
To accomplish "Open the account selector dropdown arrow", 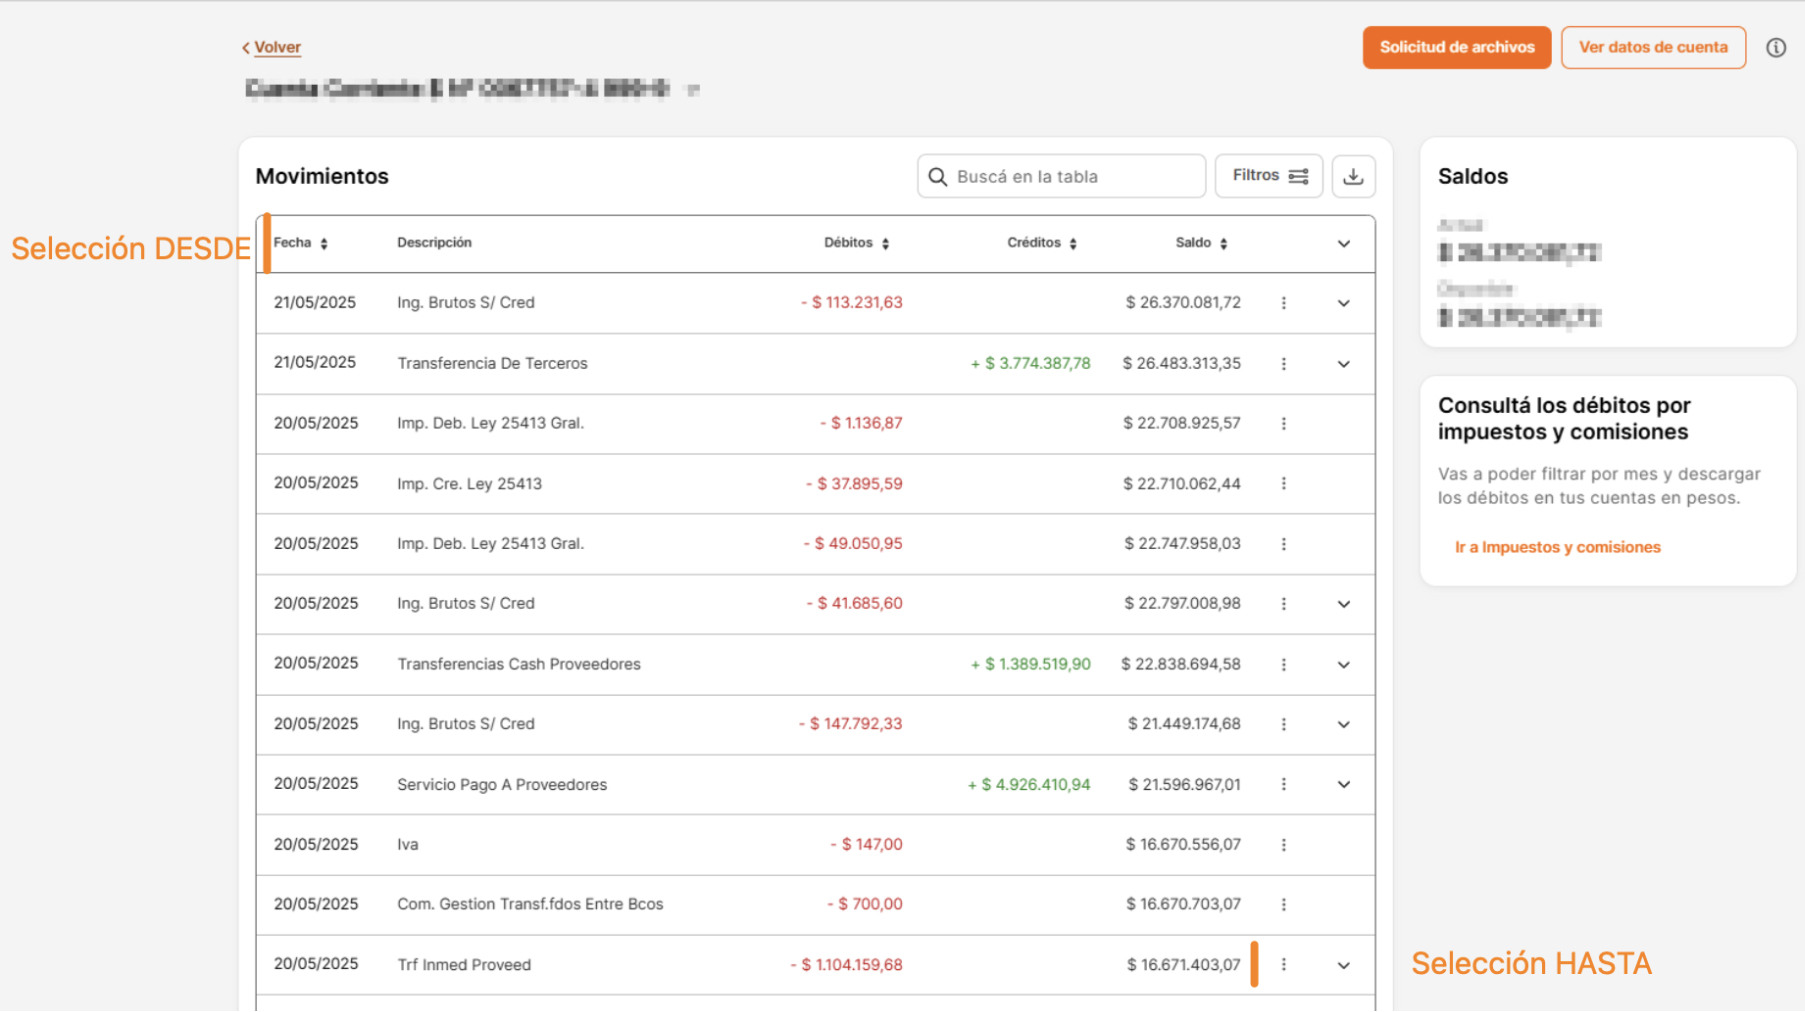I will [x=693, y=90].
